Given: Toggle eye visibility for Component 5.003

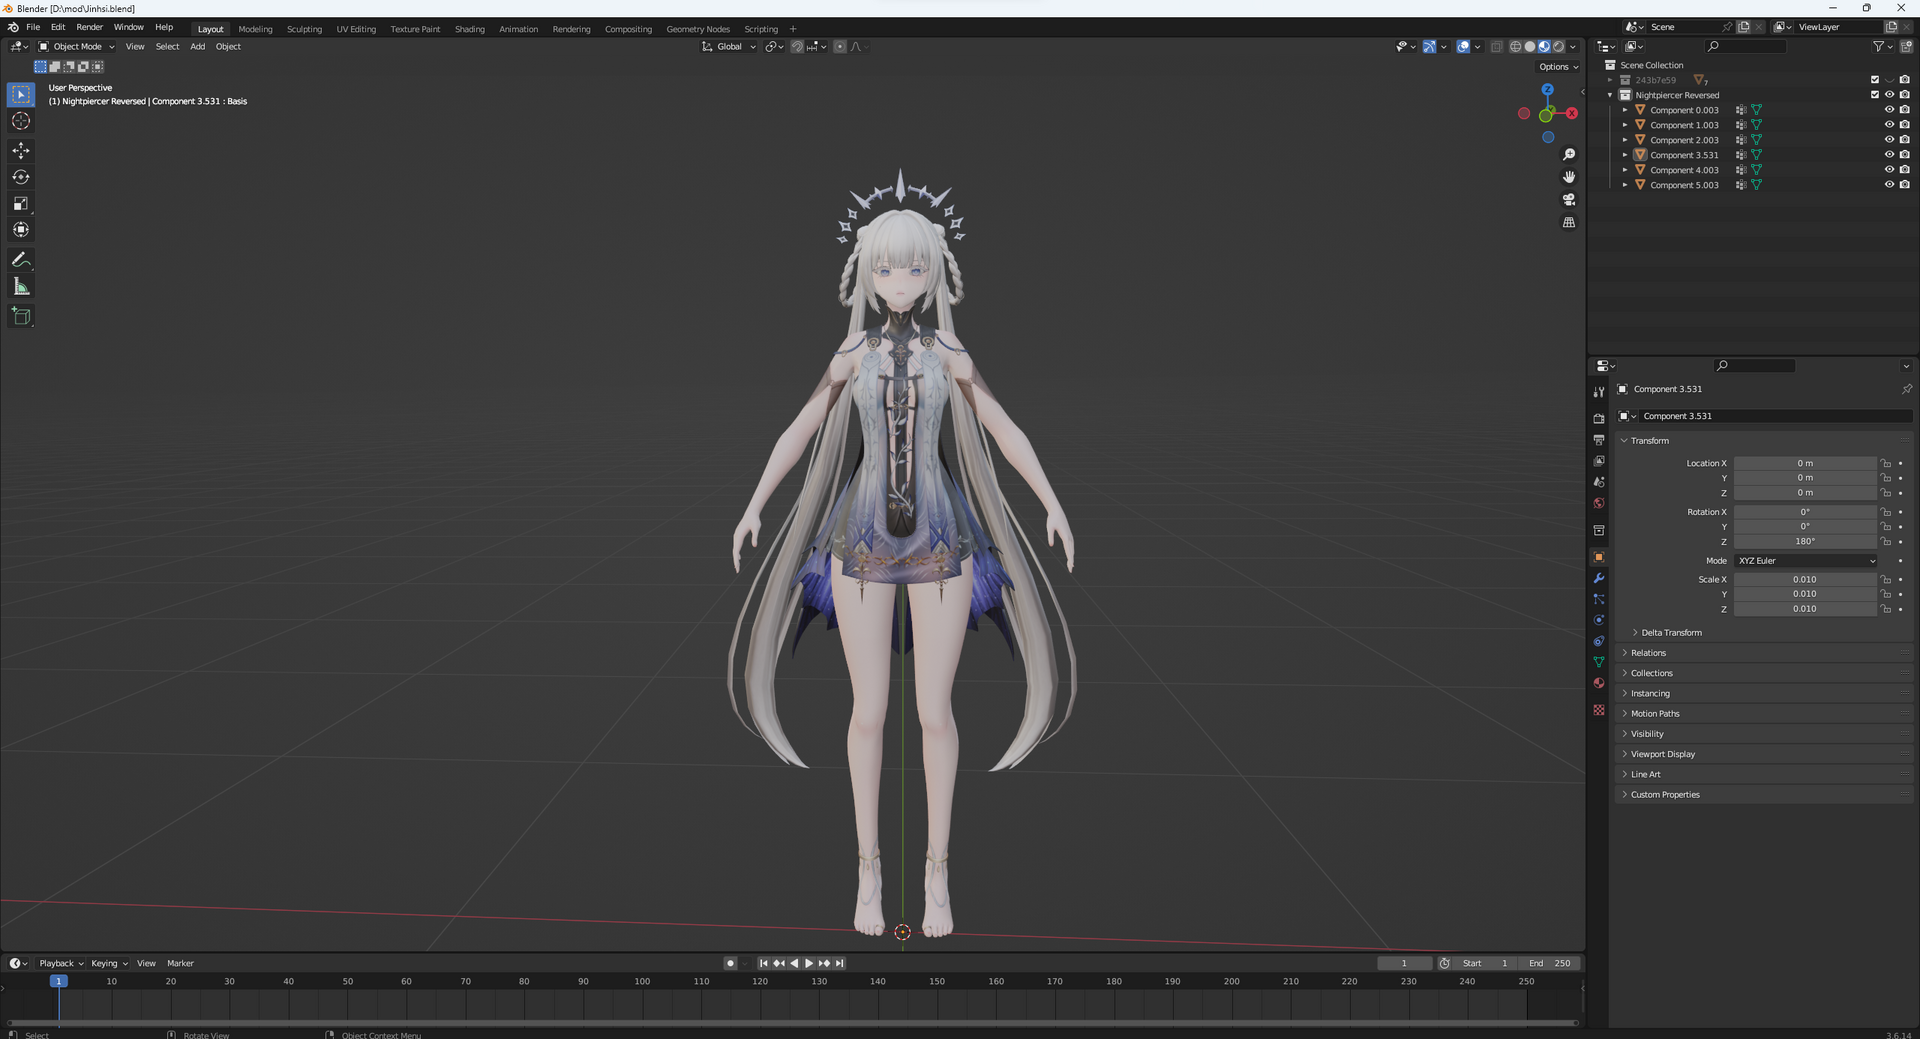Looking at the screenshot, I should pos(1889,185).
